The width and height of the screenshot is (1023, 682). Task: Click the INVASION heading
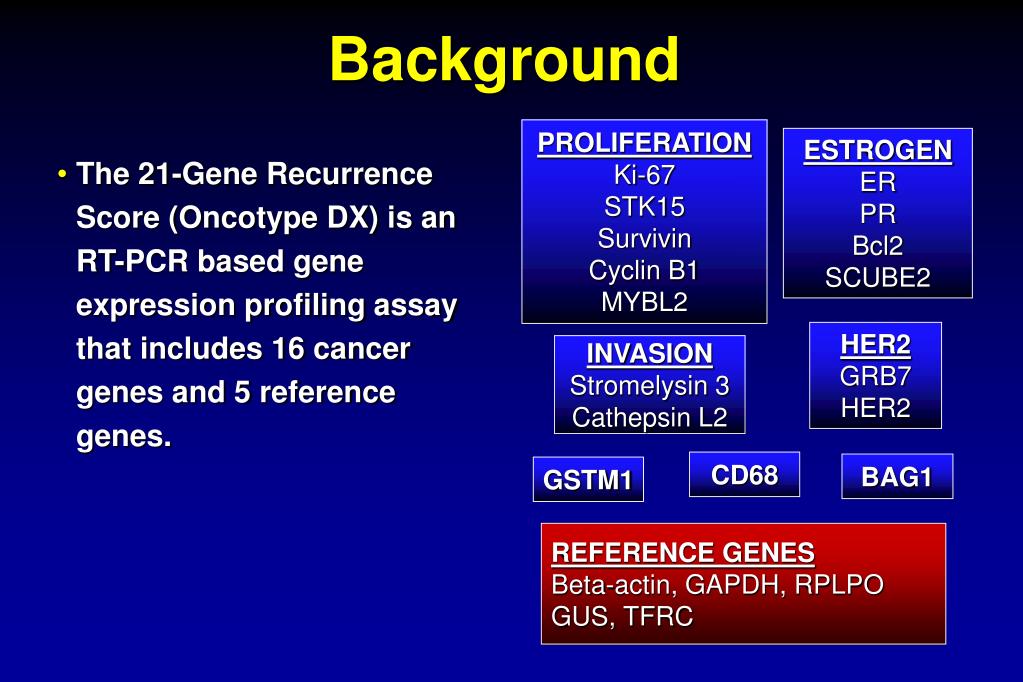(650, 354)
